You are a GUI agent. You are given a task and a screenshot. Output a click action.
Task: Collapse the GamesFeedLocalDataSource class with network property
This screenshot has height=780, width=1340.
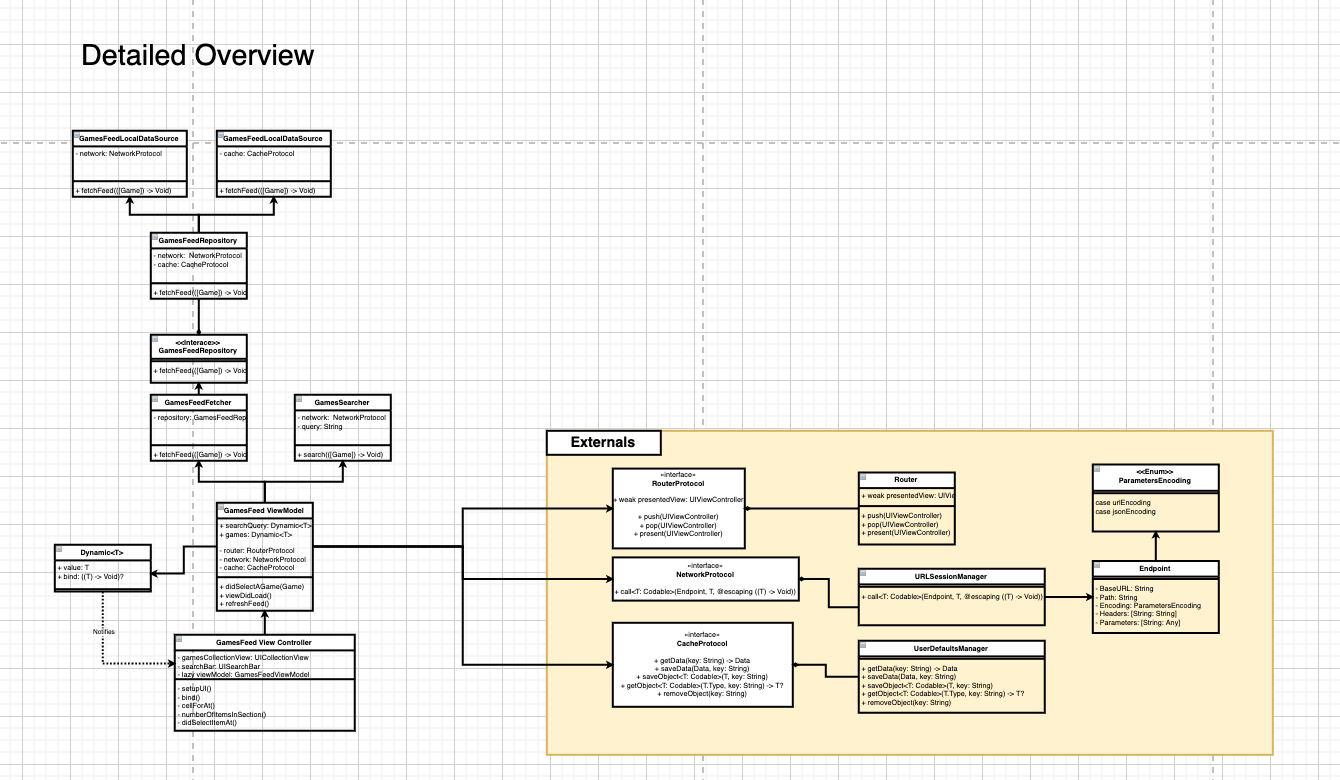tap(78, 135)
